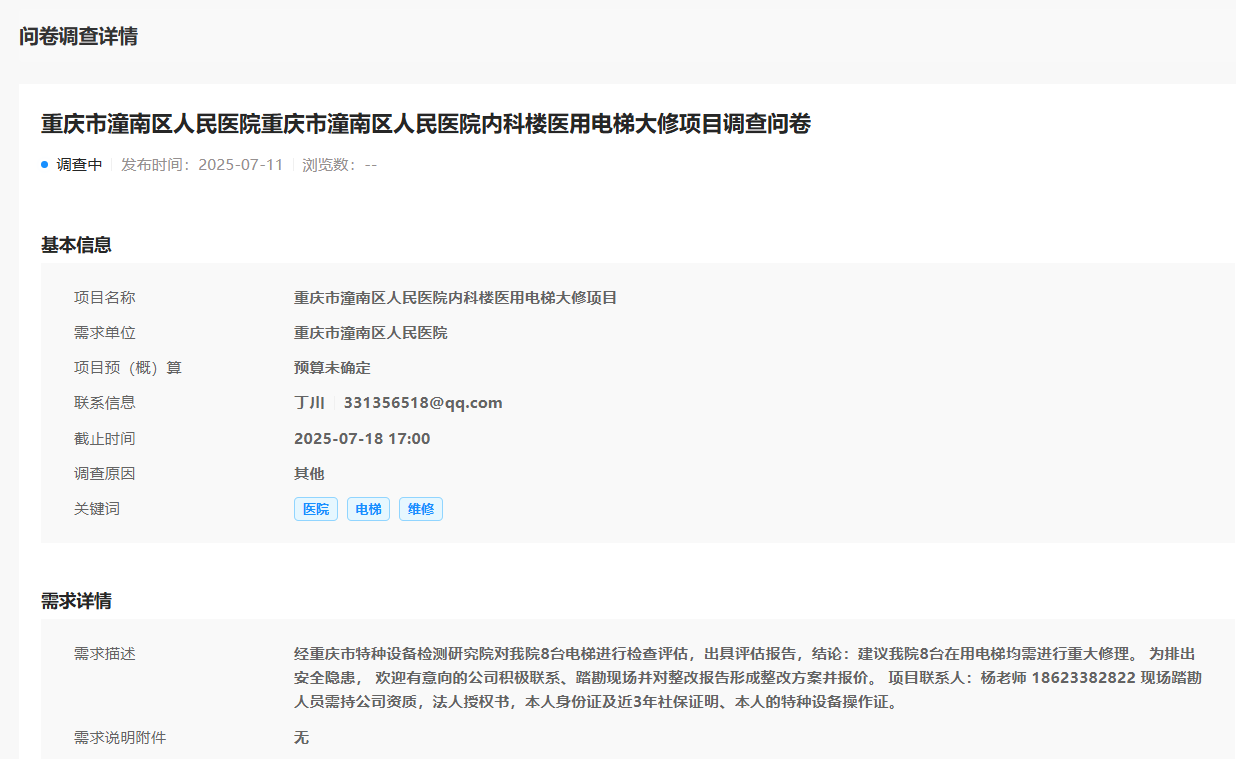Click the contact name 丁川
The height and width of the screenshot is (759, 1236).
point(309,403)
